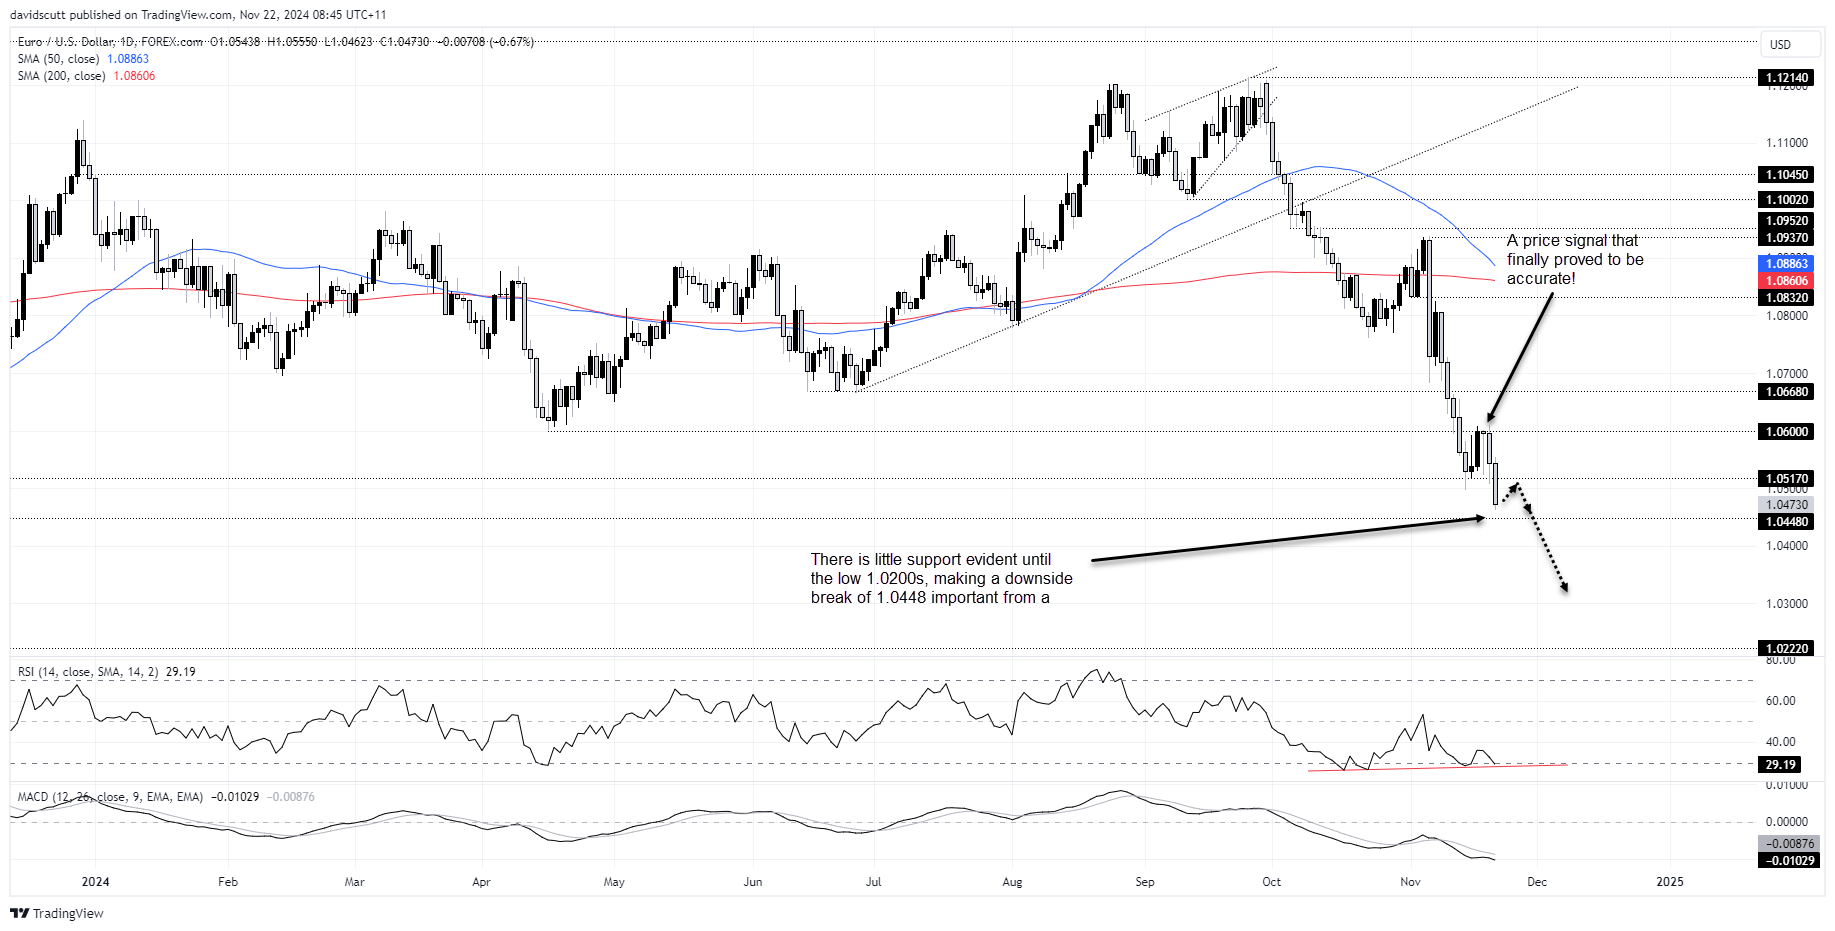Click the Jul label on the time axis
1835x931 pixels.
[873, 882]
